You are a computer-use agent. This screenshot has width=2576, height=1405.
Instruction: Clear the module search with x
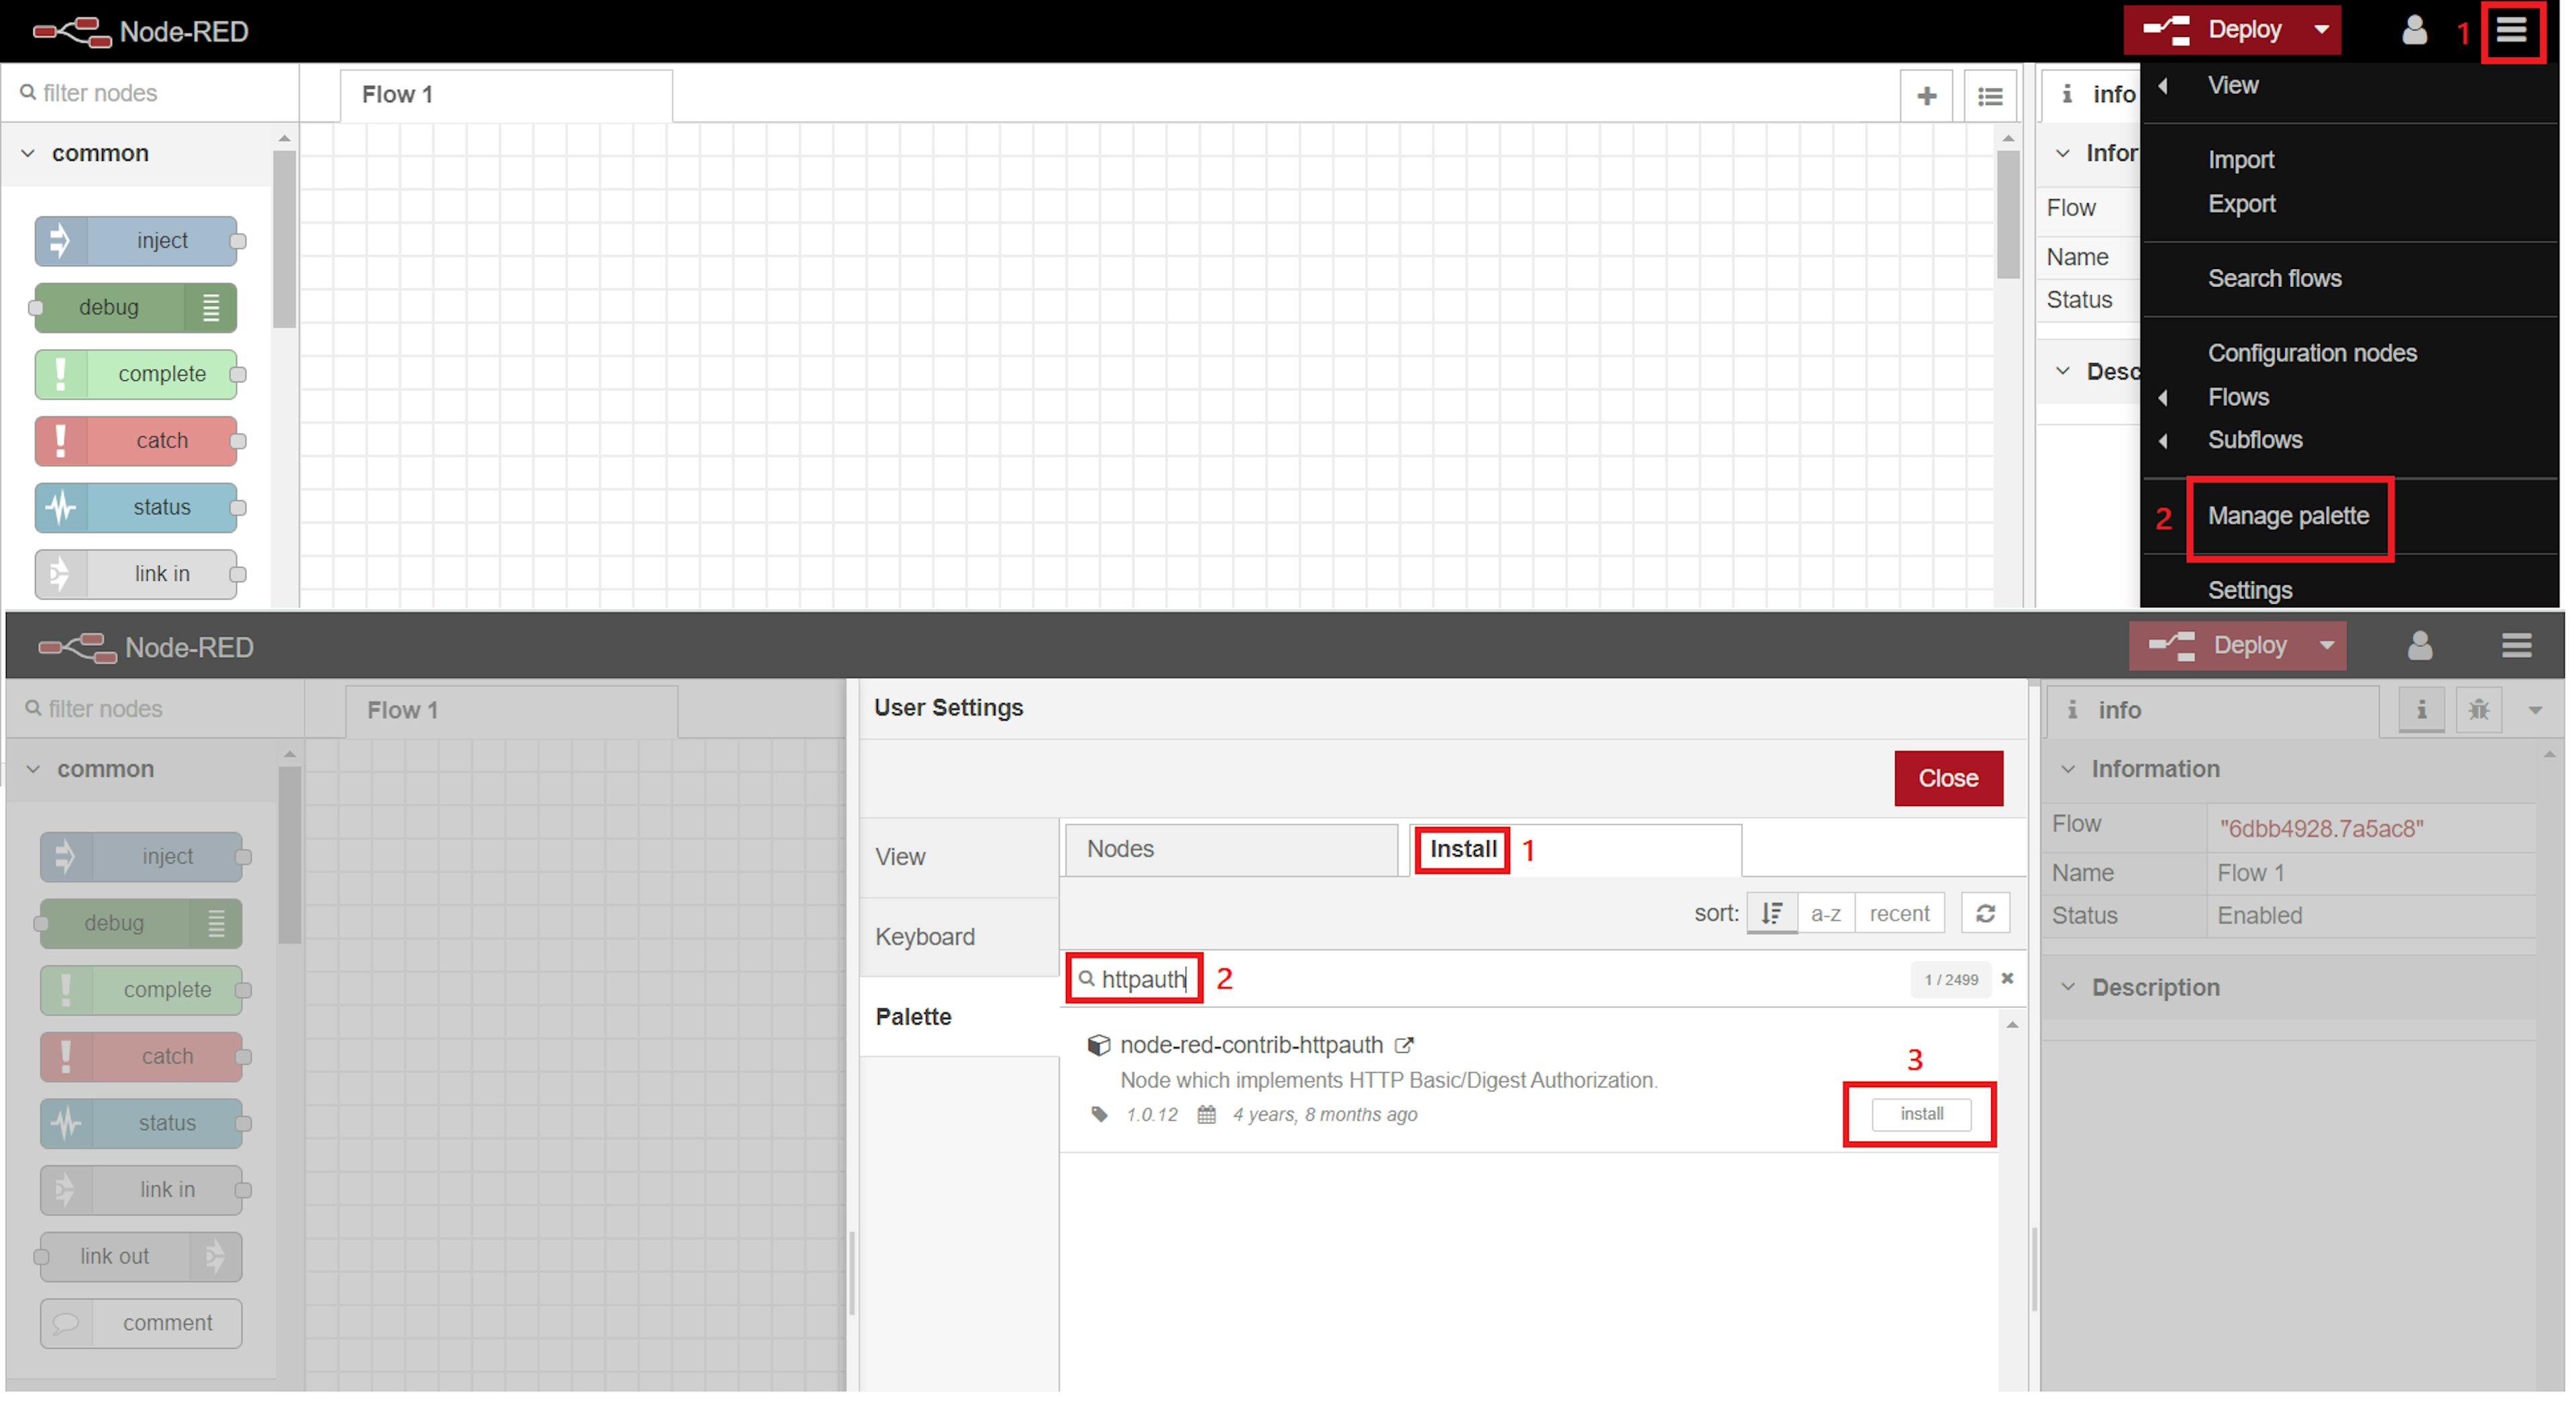point(2007,979)
